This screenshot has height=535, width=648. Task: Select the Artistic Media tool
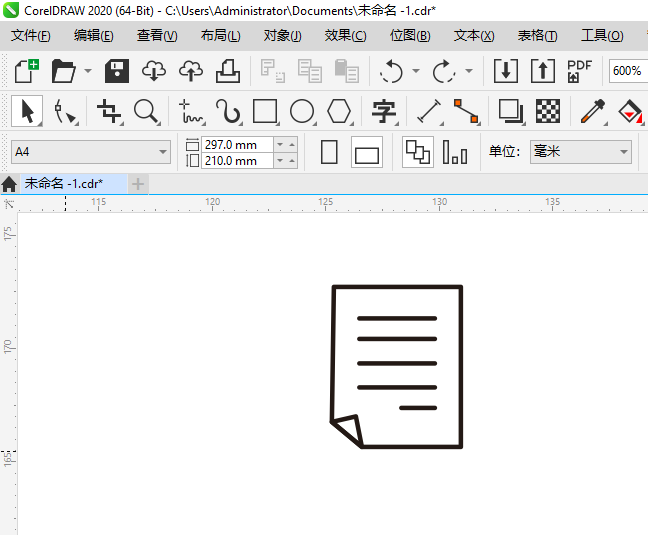(228, 111)
